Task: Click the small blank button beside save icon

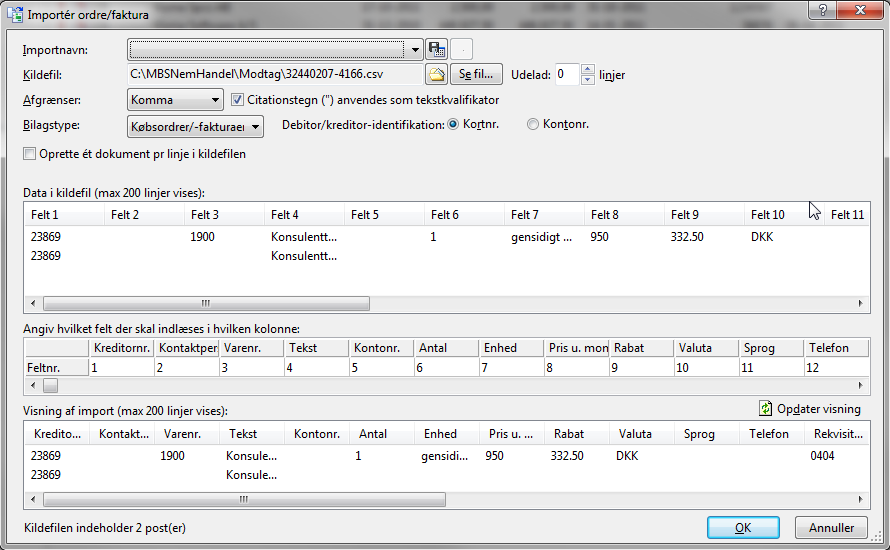Action: (462, 50)
